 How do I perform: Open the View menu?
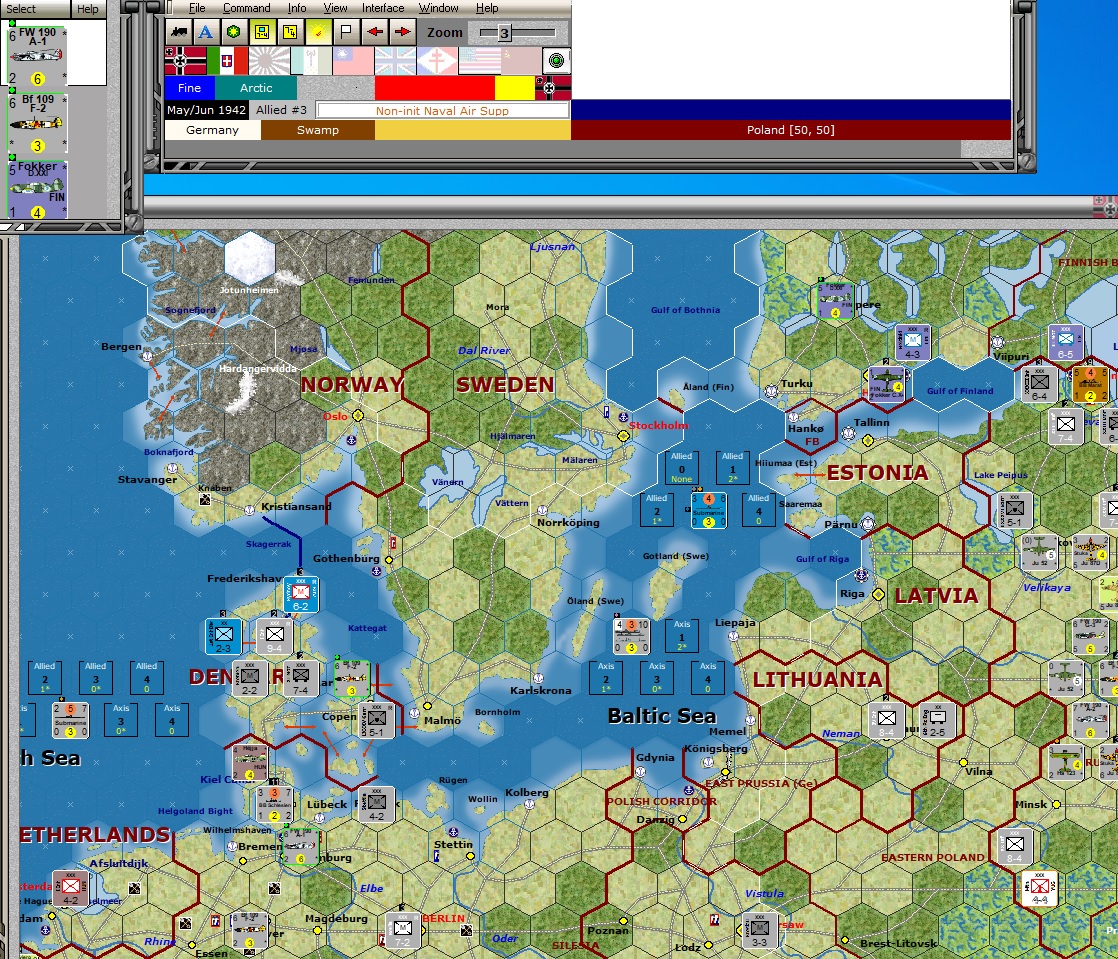click(x=335, y=8)
